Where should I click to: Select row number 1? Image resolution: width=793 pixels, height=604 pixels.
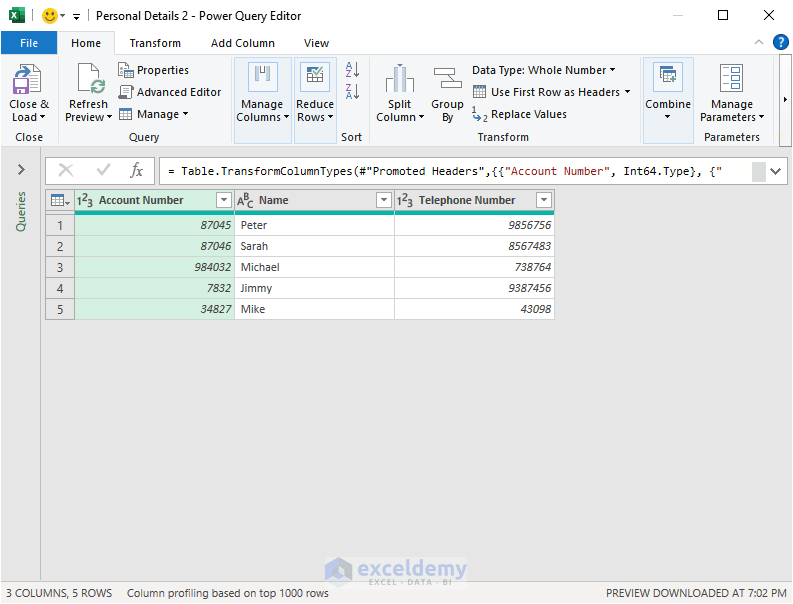(60, 225)
